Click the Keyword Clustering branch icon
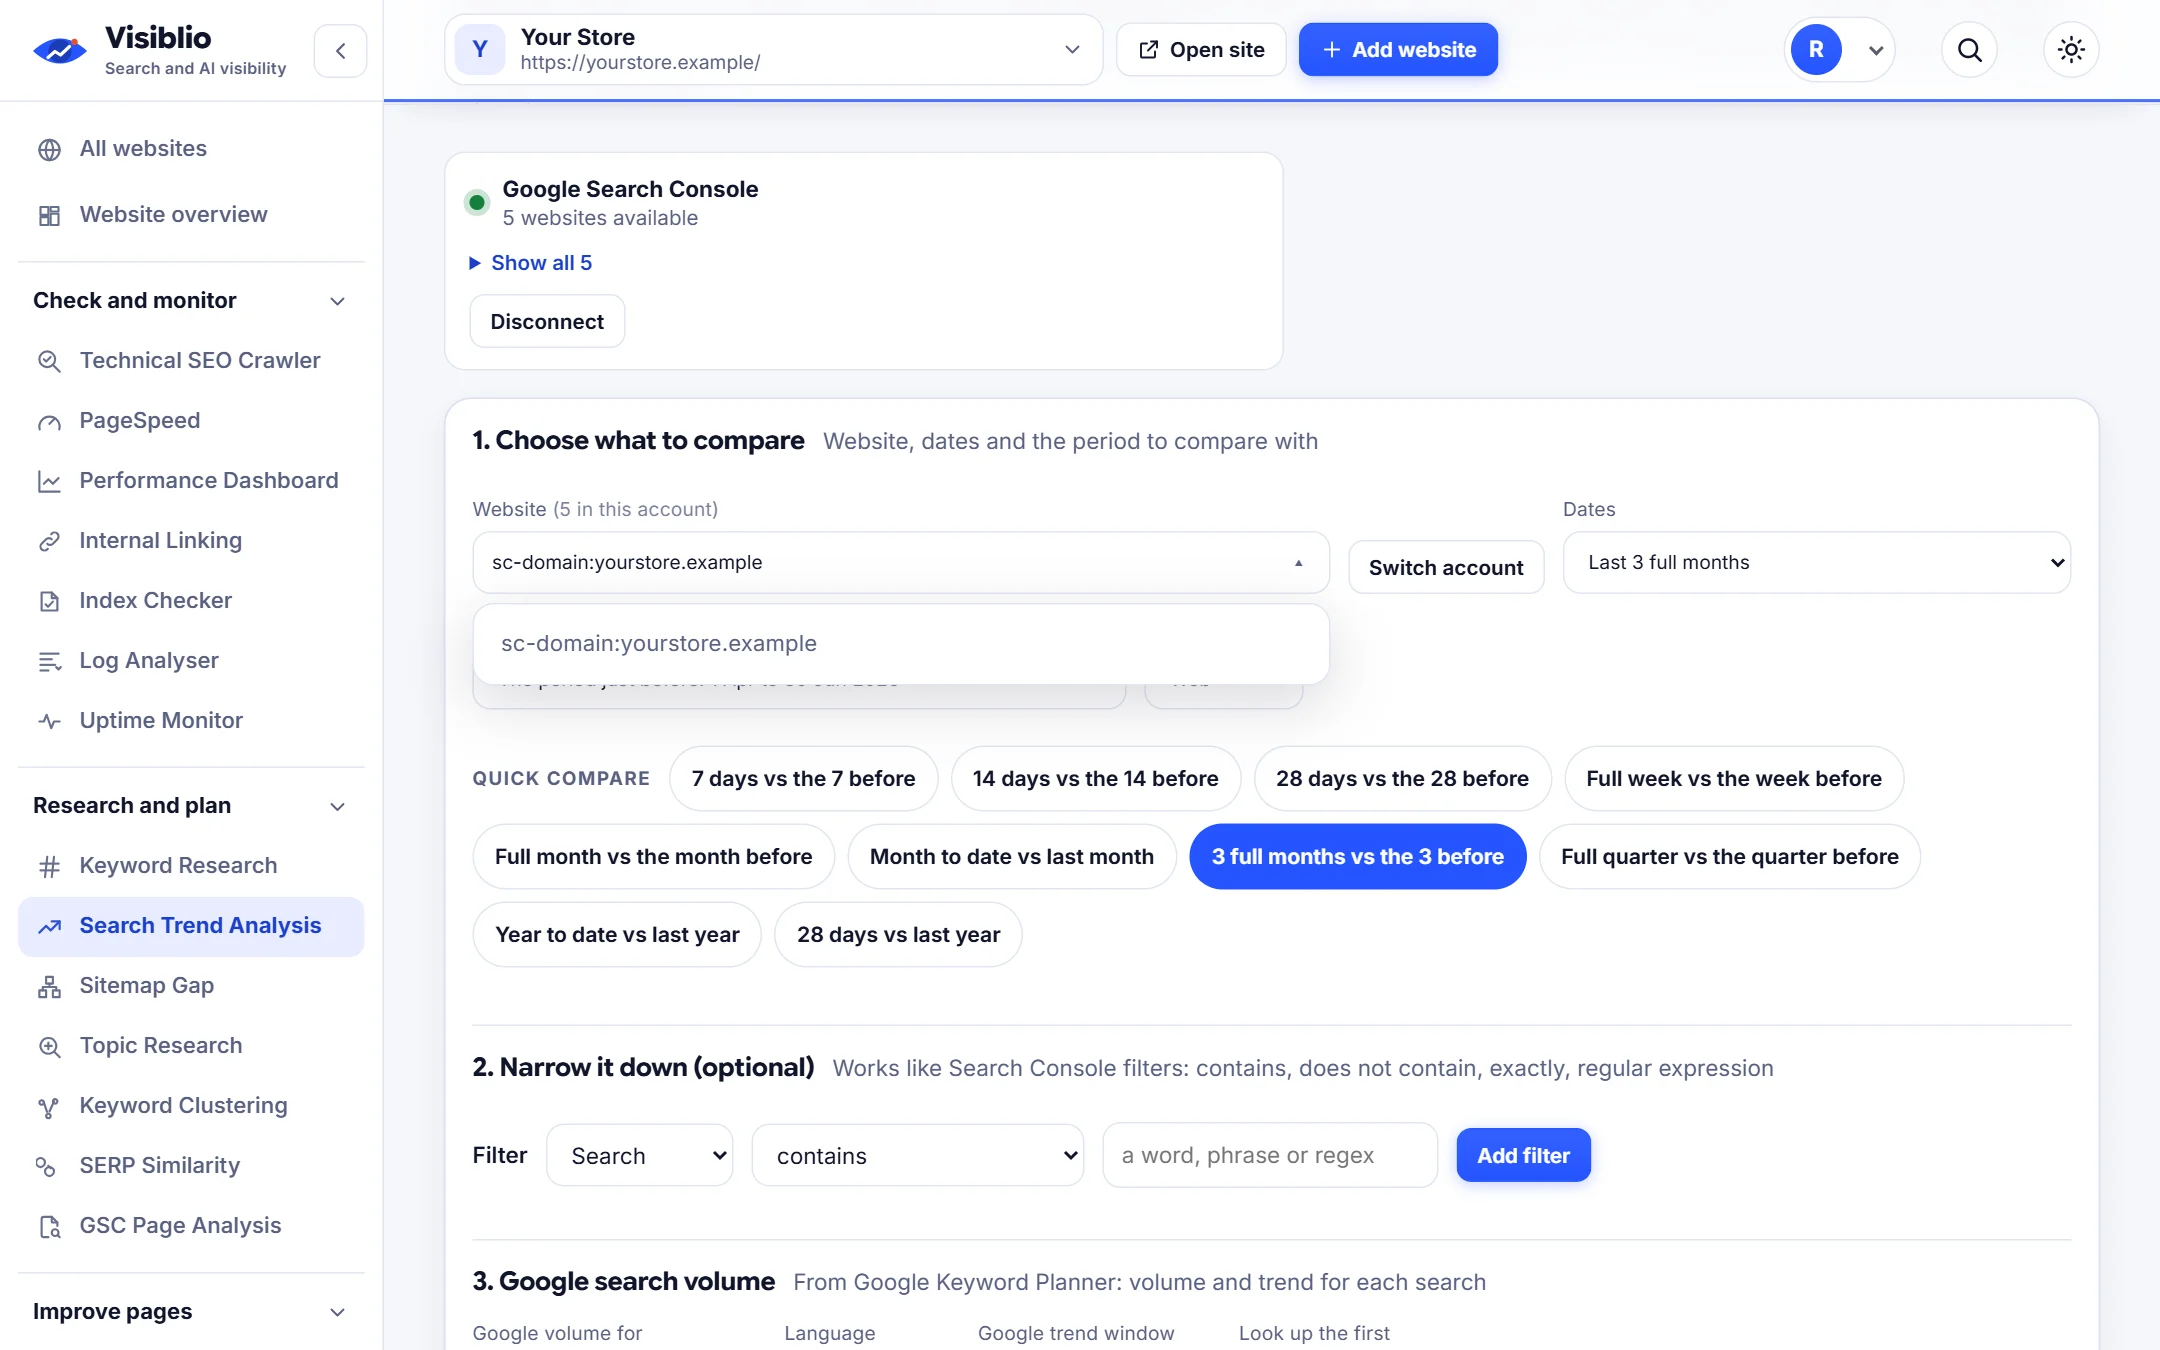Viewport: 2160px width, 1350px height. [49, 1106]
